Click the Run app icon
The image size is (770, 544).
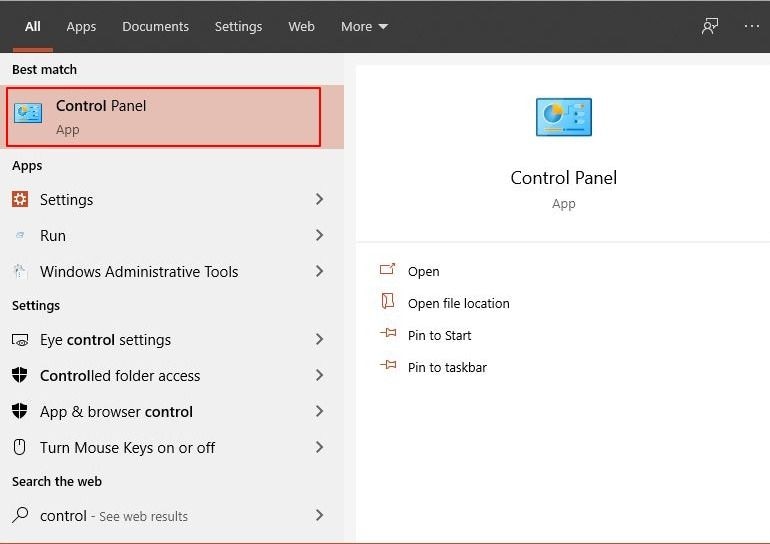(20, 236)
